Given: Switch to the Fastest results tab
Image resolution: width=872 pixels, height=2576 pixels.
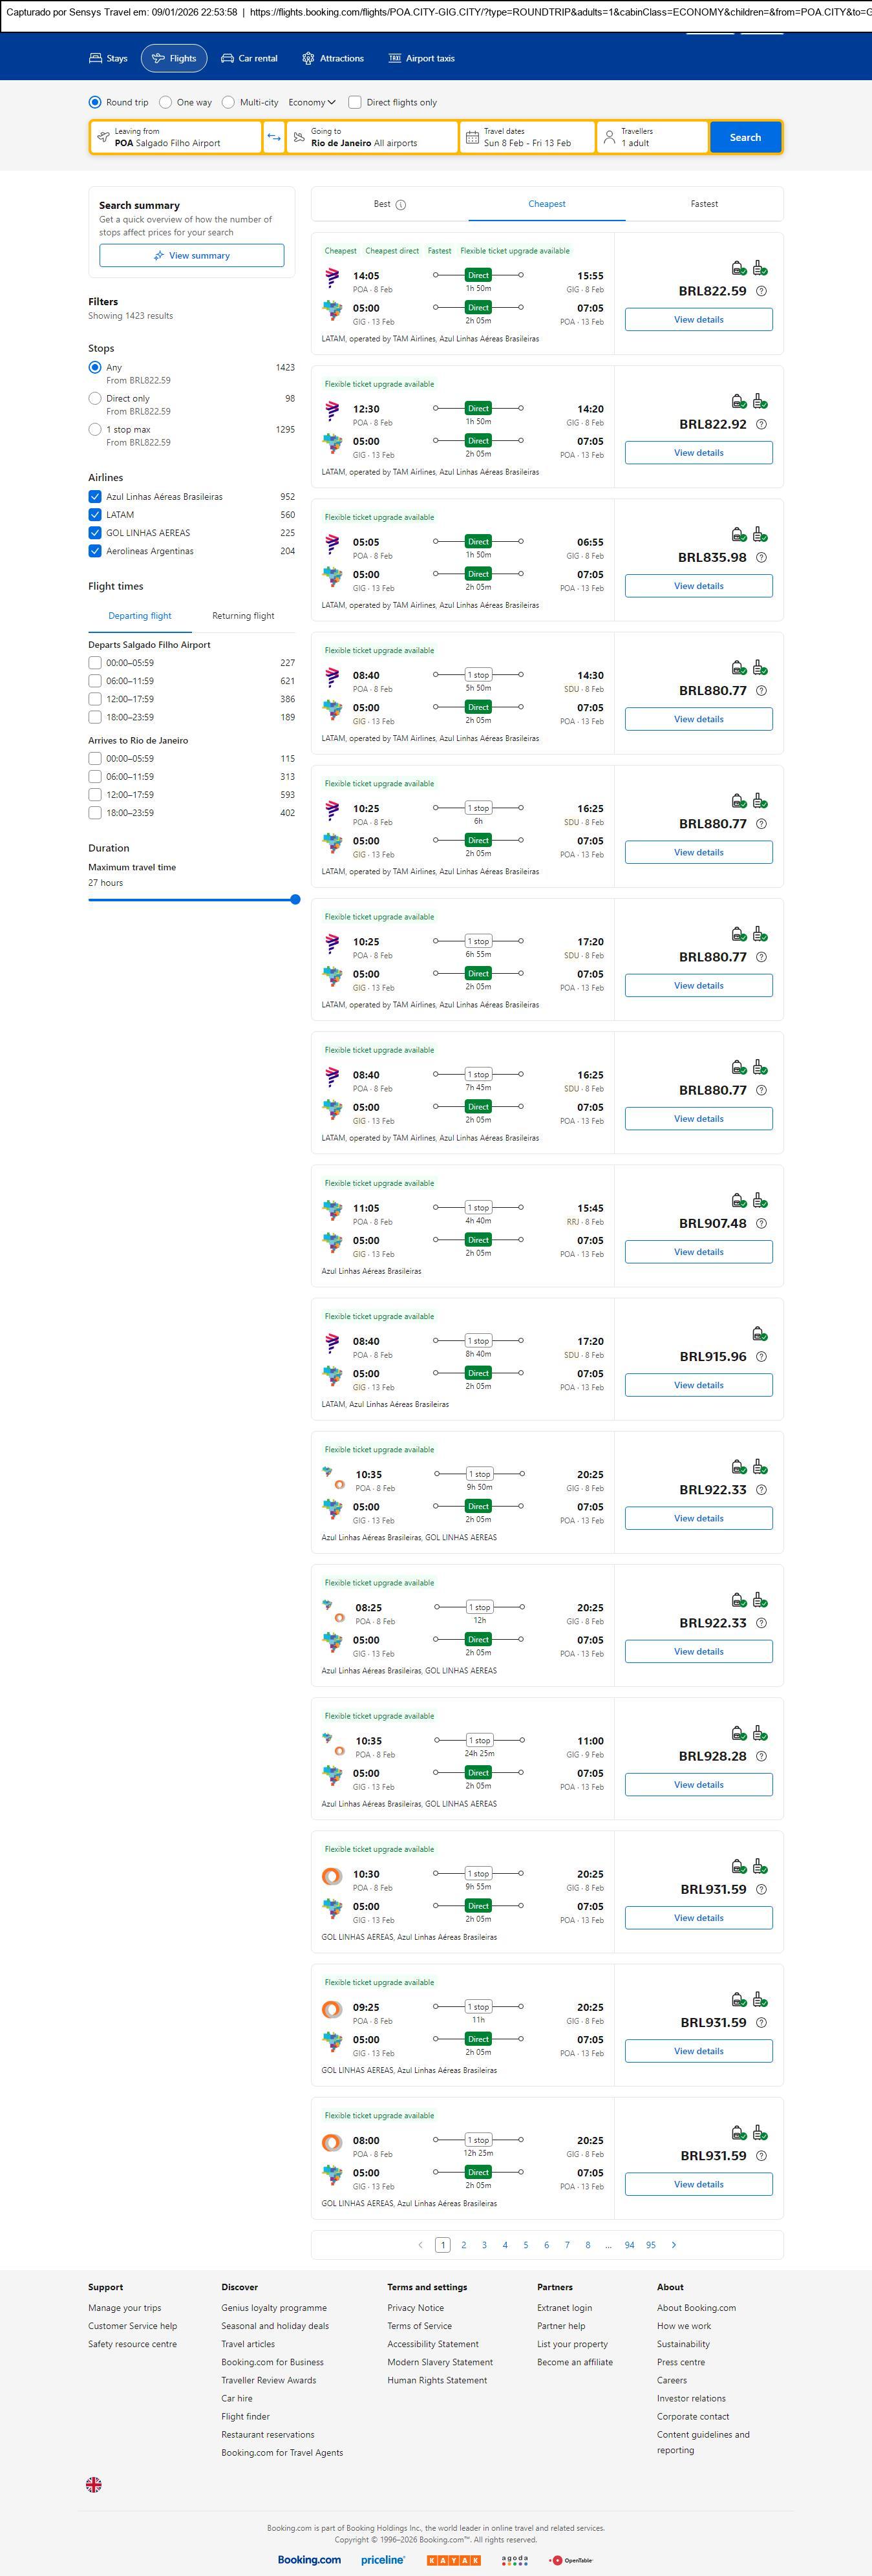Looking at the screenshot, I should (x=704, y=204).
